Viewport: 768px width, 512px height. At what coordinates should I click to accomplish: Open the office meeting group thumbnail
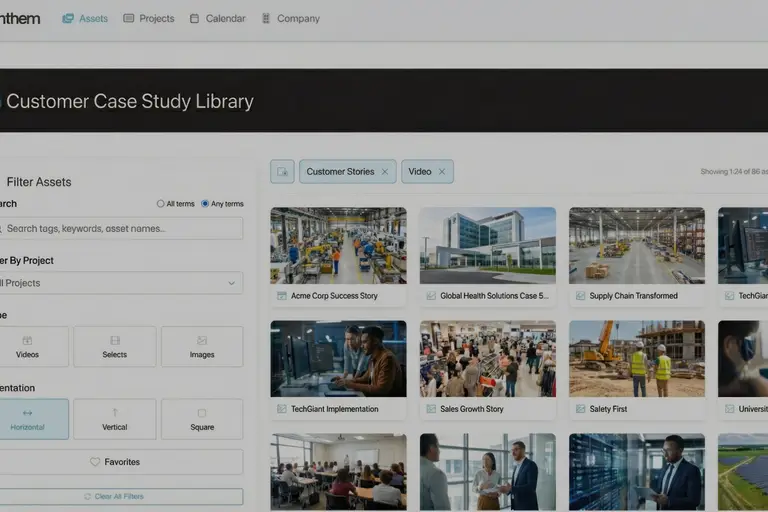click(x=488, y=472)
